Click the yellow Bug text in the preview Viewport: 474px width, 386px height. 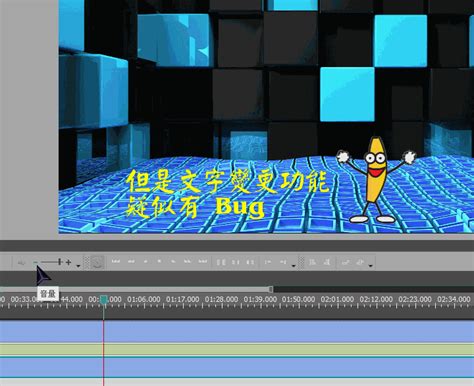(x=240, y=207)
